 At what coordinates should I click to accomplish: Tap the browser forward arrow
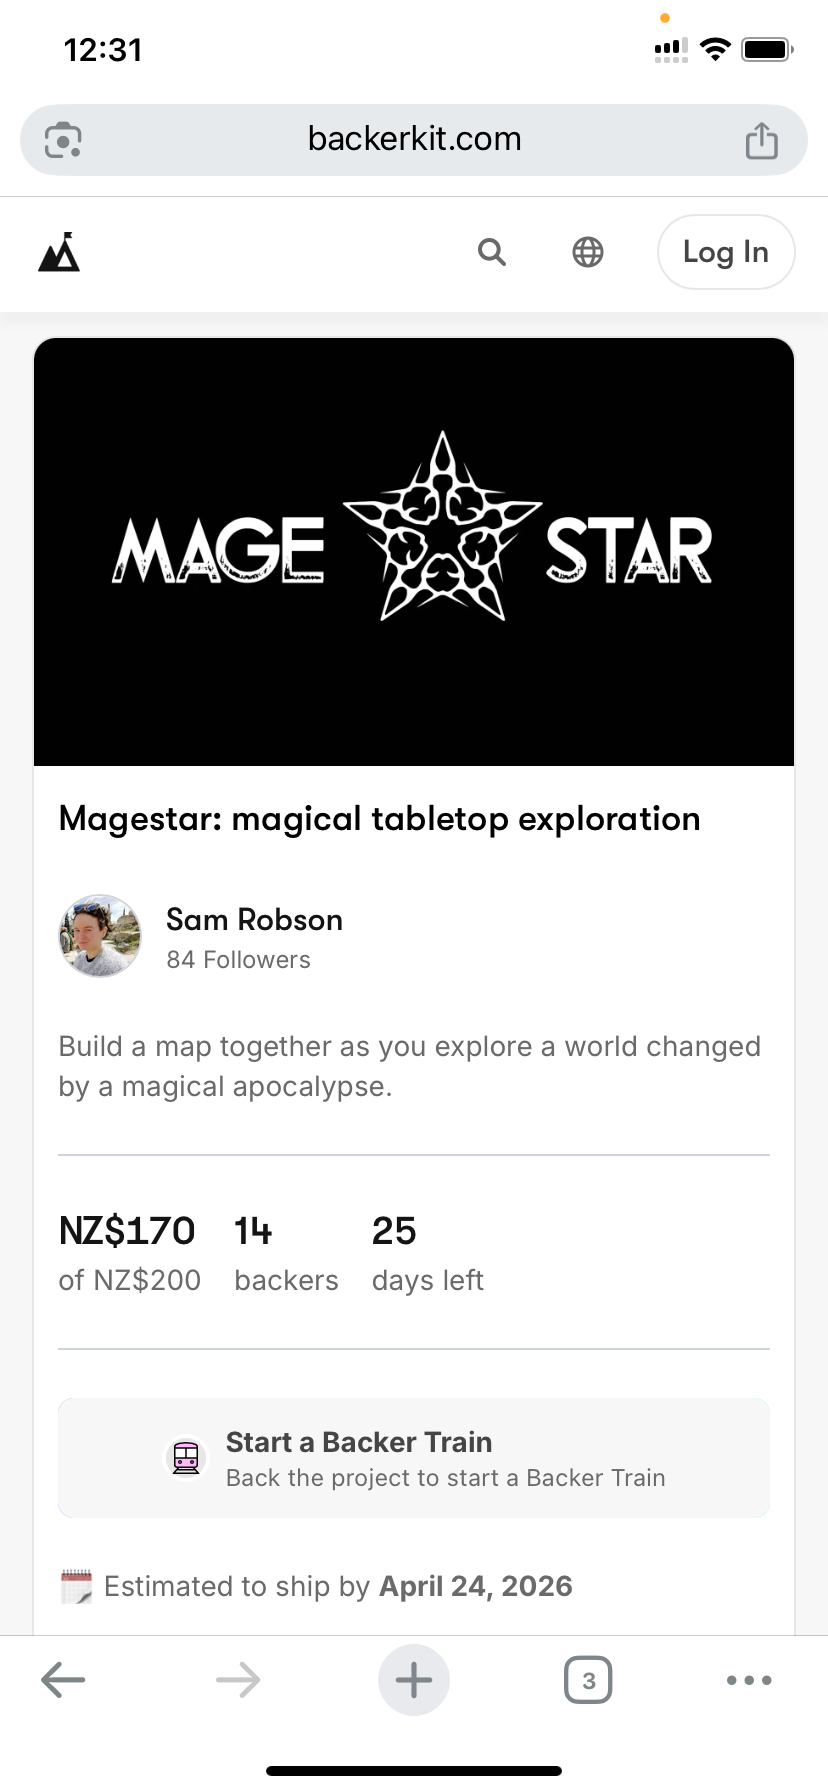(x=238, y=1680)
